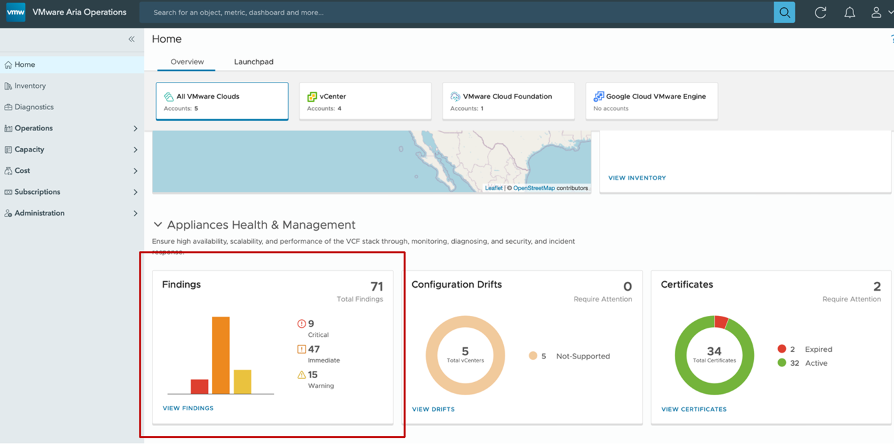Open Inventory in the sidebar
Image resolution: width=894 pixels, height=446 pixels.
click(30, 86)
